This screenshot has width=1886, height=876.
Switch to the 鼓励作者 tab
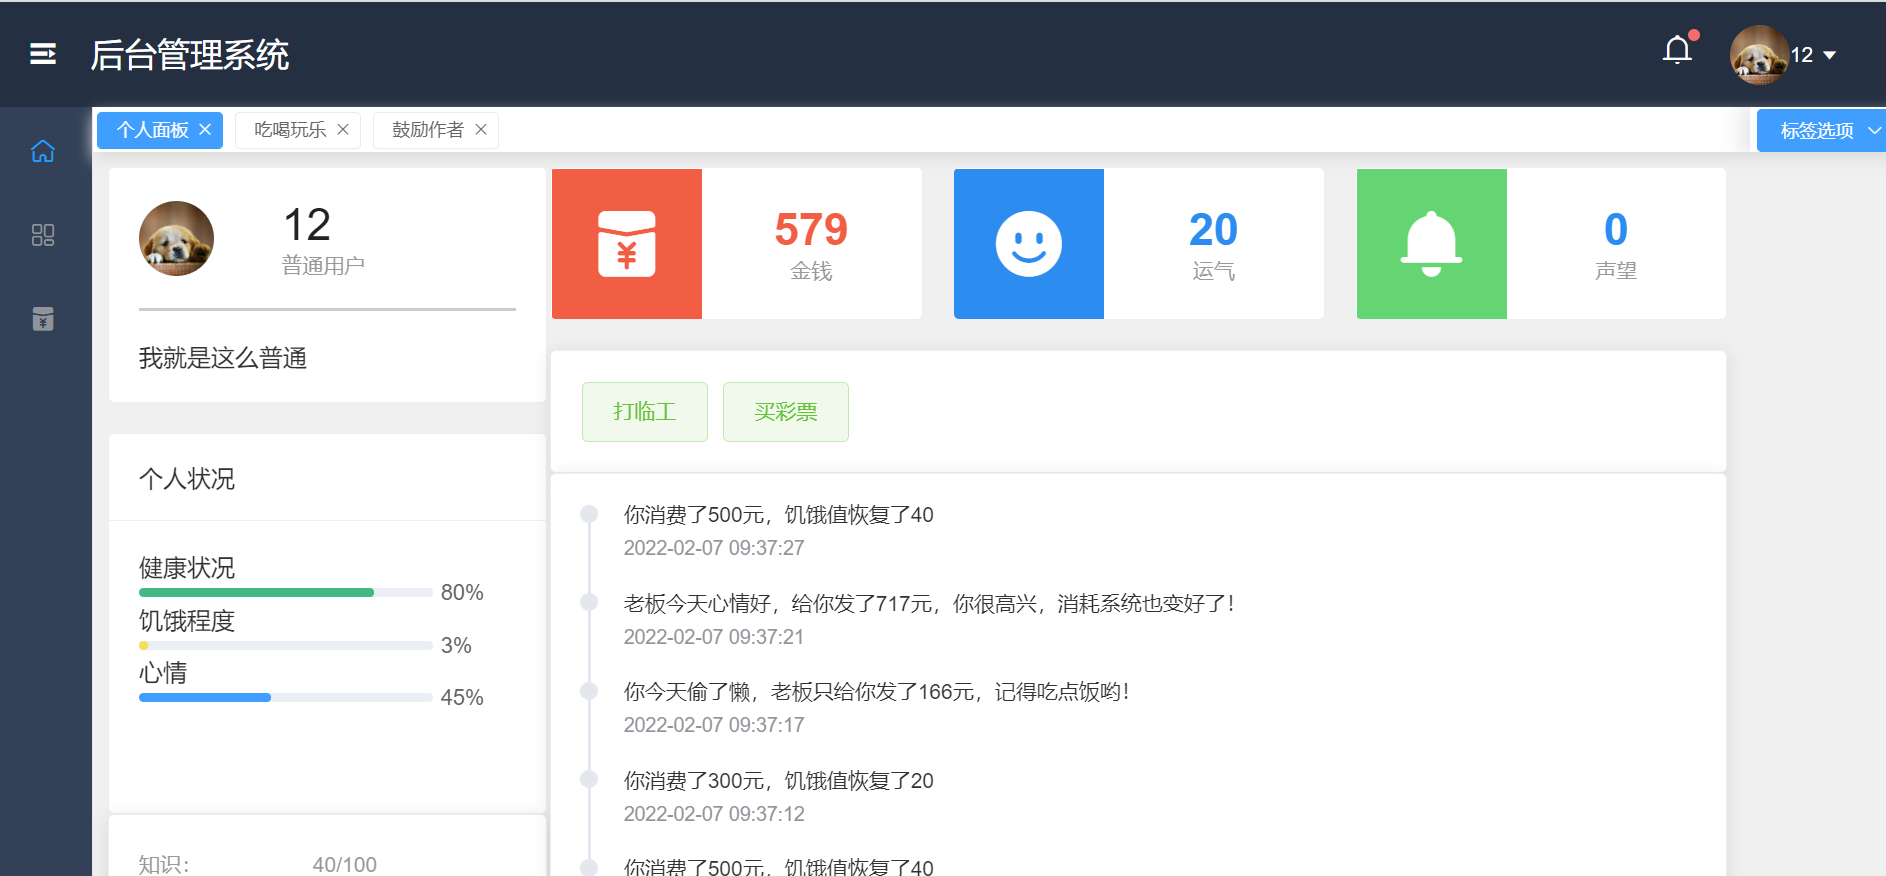click(x=428, y=130)
